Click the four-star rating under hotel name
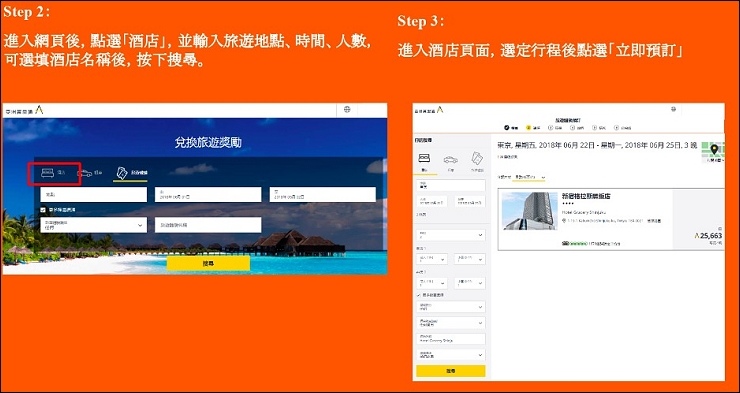 568,204
